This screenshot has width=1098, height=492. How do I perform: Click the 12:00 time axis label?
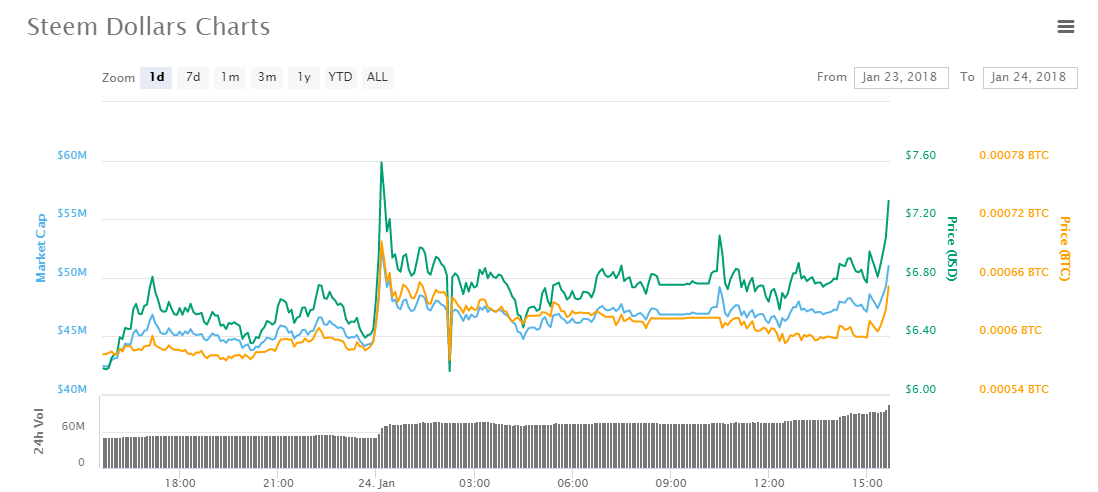[769, 483]
